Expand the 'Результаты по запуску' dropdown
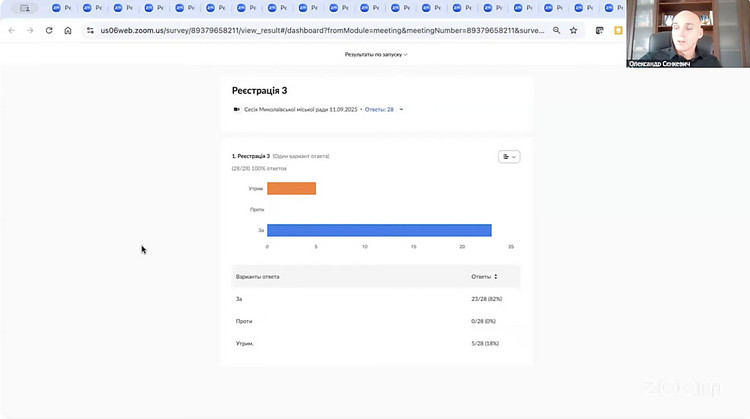The height and width of the screenshot is (419, 750). point(376,54)
